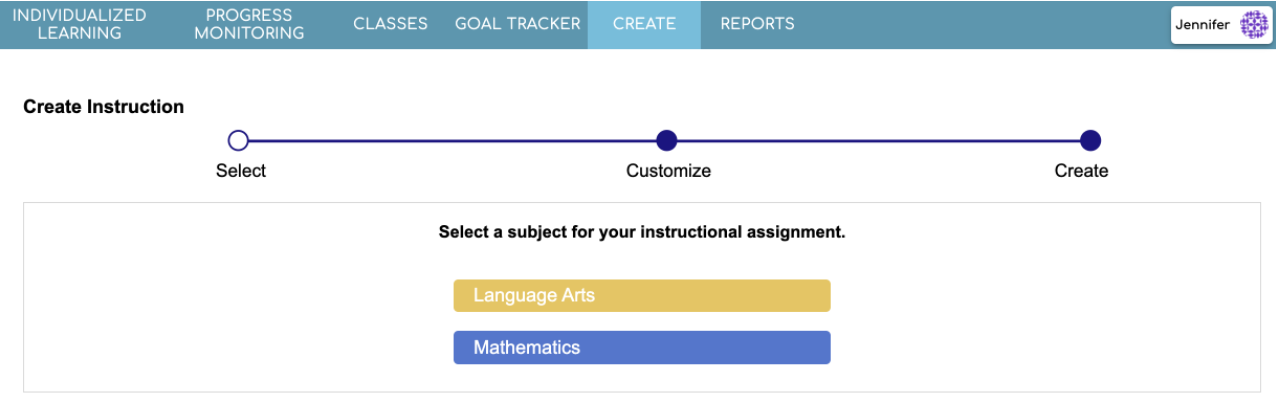
Task: Go to the Classes tab
Action: tap(390, 24)
